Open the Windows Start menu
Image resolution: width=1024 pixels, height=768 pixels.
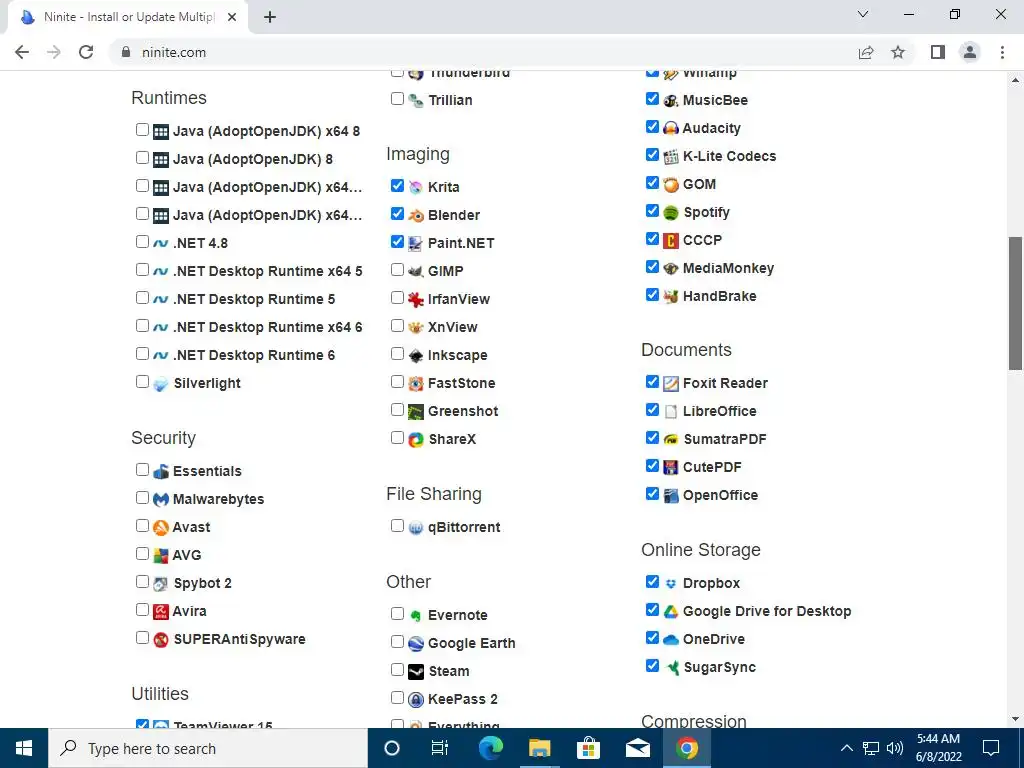coord(24,748)
